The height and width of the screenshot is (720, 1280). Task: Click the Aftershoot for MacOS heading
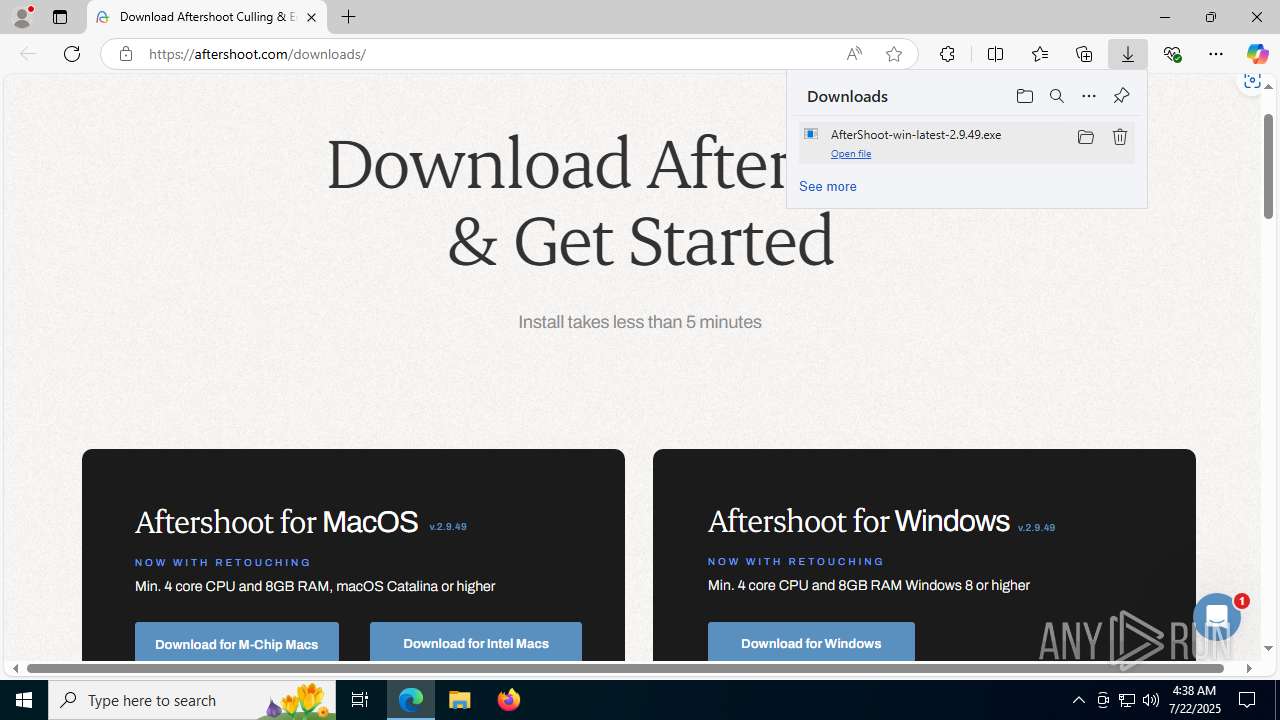pyautogui.click(x=276, y=522)
